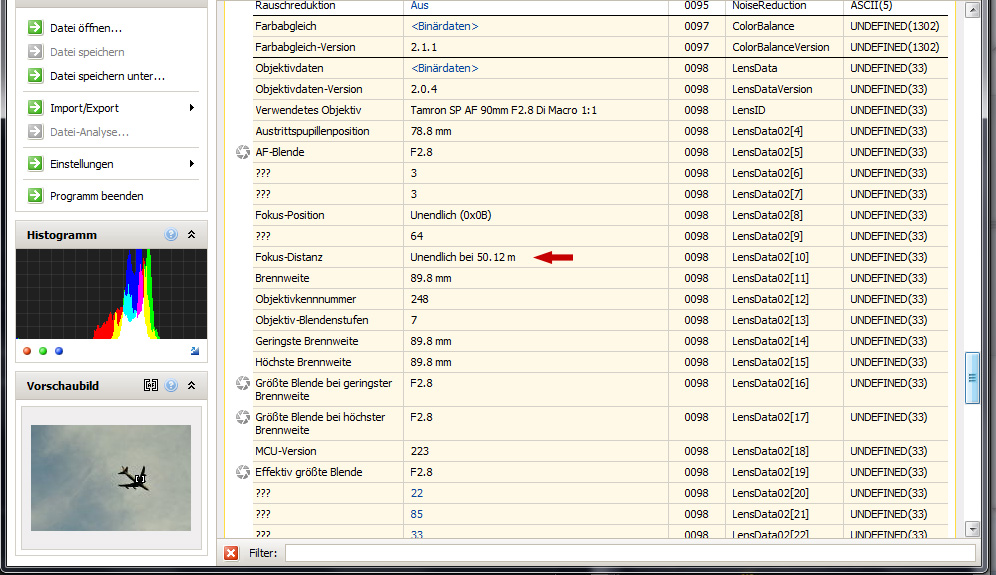
Task: Click the blue value 85 for LensData02[21]
Action: point(417,514)
